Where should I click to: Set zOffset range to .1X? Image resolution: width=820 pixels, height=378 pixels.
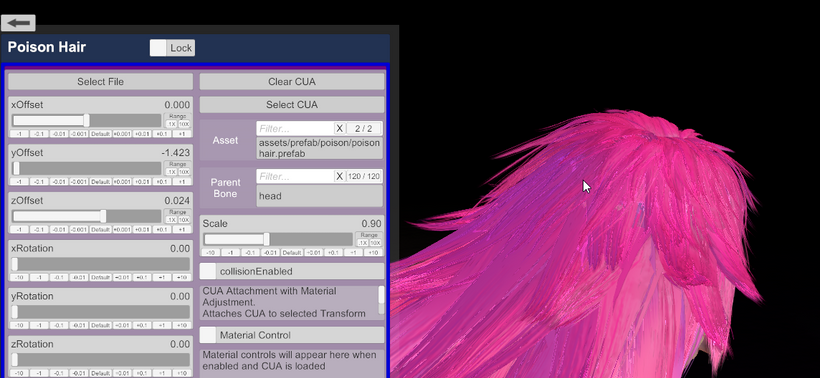[172, 220]
